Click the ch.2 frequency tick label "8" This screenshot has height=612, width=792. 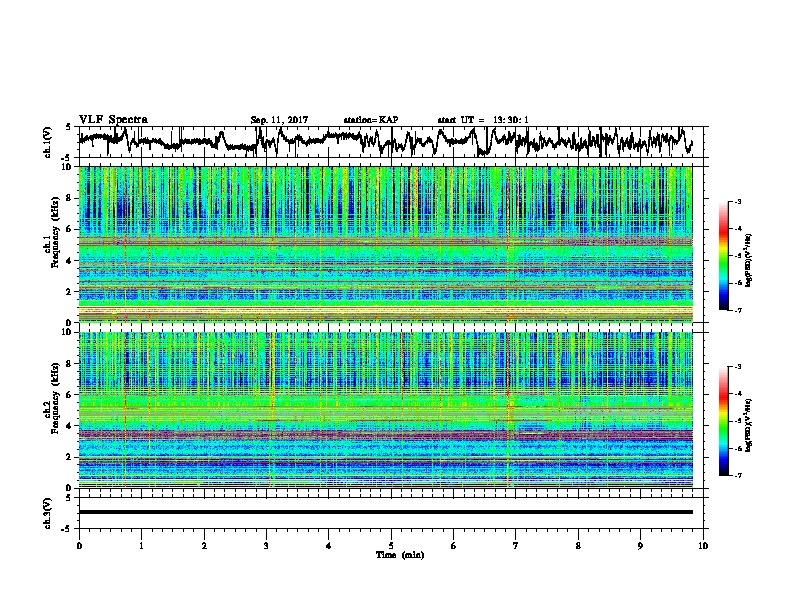tap(69, 364)
